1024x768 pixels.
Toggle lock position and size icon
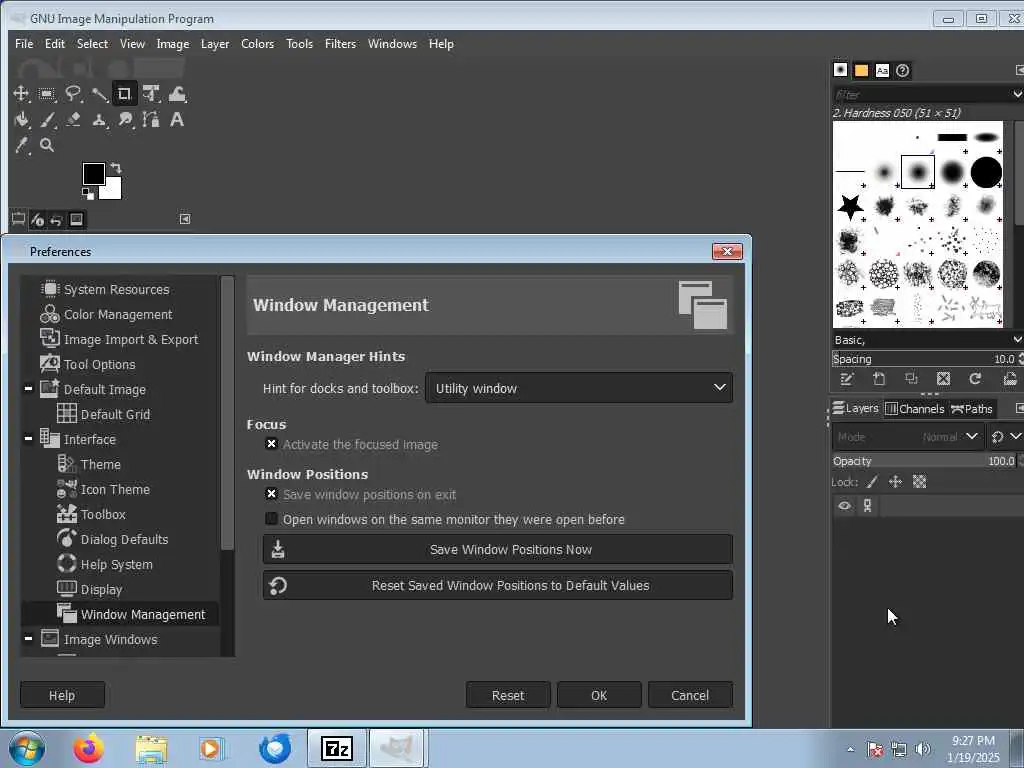click(895, 482)
